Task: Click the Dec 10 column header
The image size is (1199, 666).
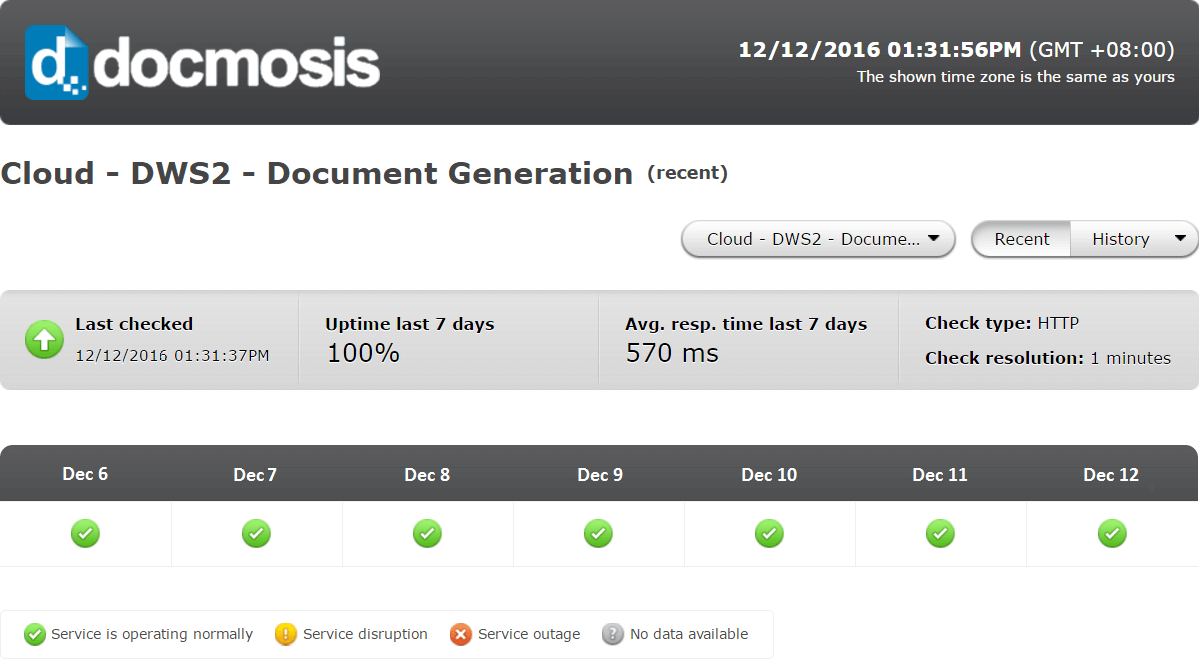Action: 769,475
